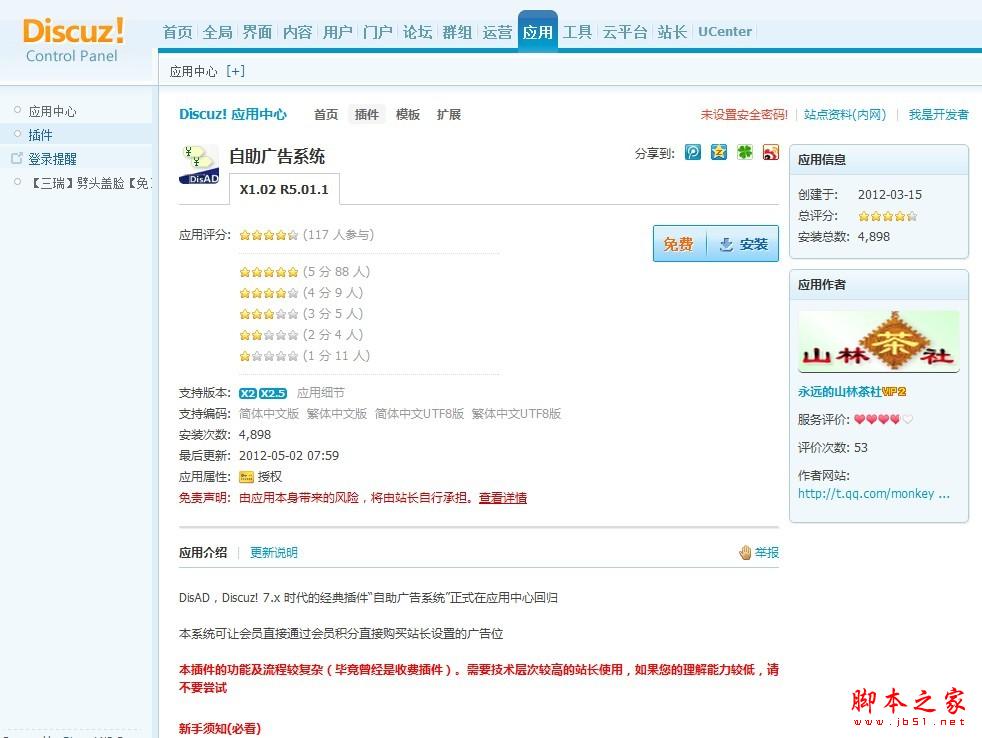Image resolution: width=982 pixels, height=738 pixels.
Task: Switch to app center 扩展 tab
Action: click(x=449, y=115)
